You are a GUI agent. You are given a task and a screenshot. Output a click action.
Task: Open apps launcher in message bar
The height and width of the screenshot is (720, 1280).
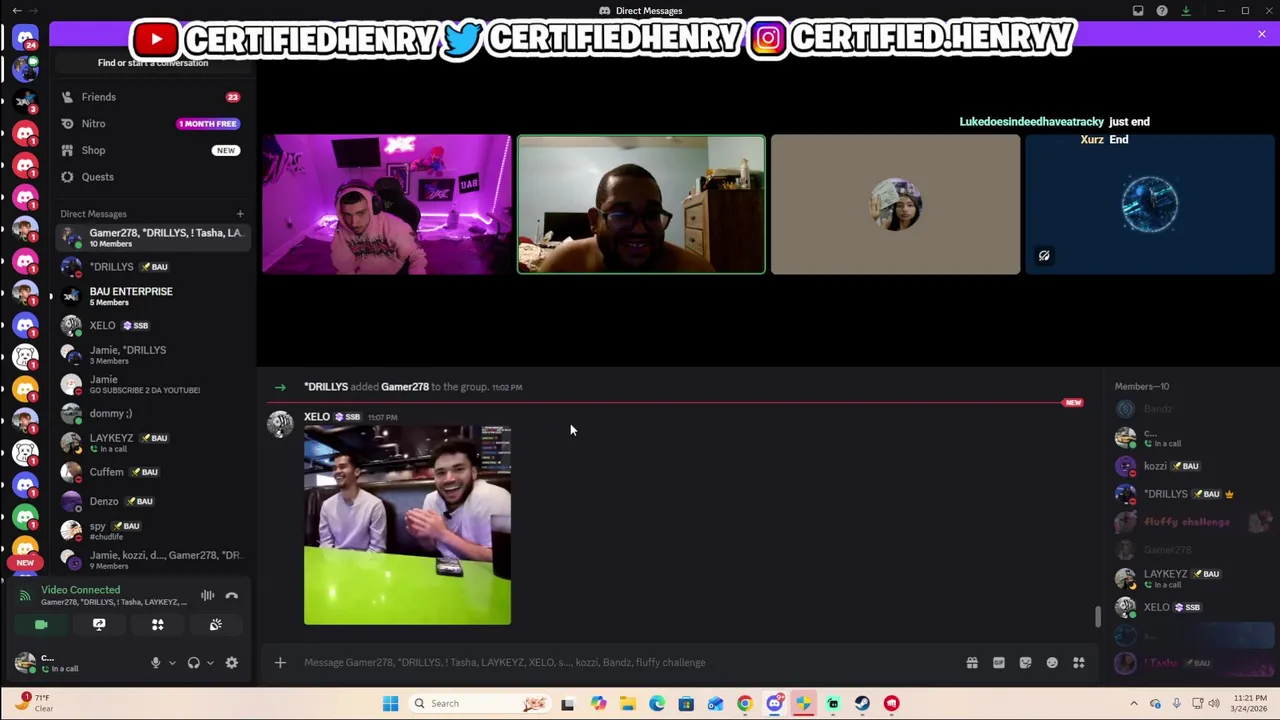[x=1079, y=662]
